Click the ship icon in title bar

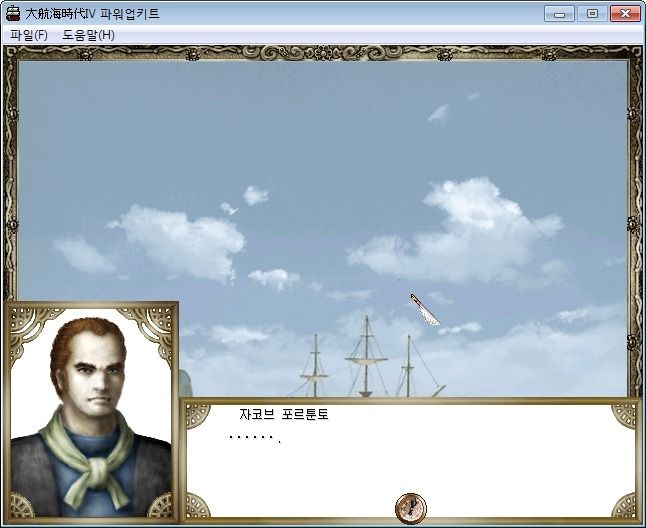[13, 14]
